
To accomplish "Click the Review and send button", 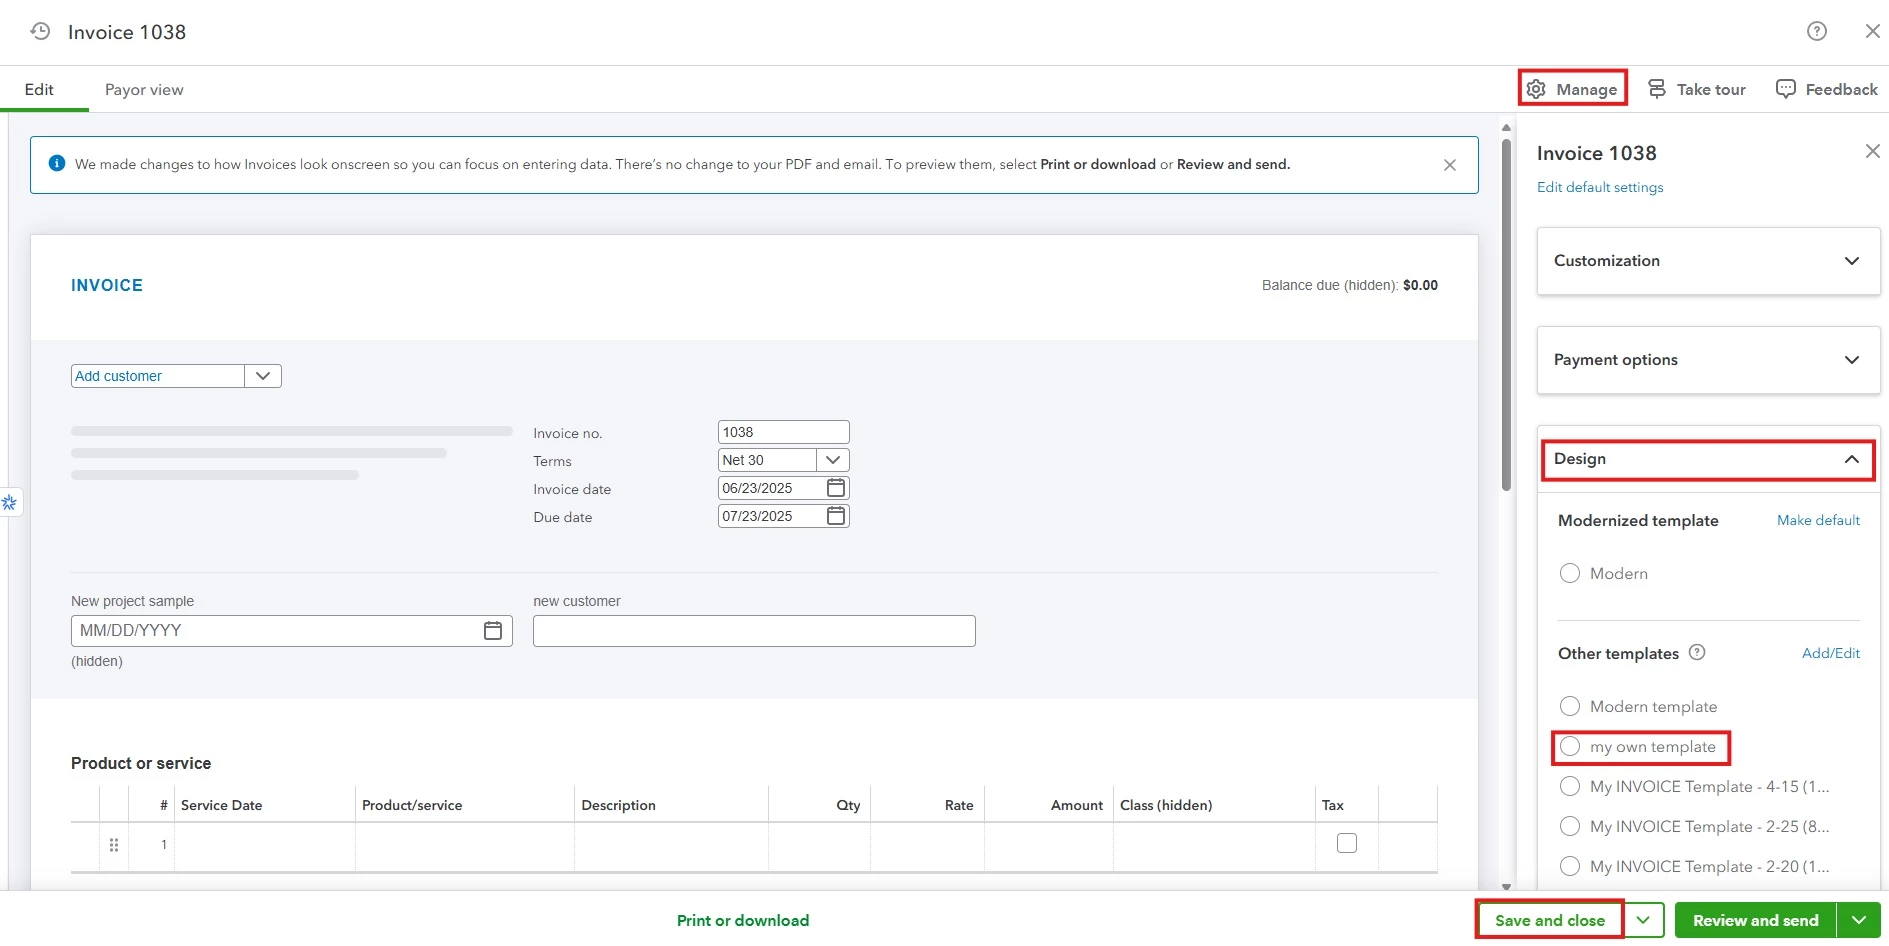I will 1756,920.
